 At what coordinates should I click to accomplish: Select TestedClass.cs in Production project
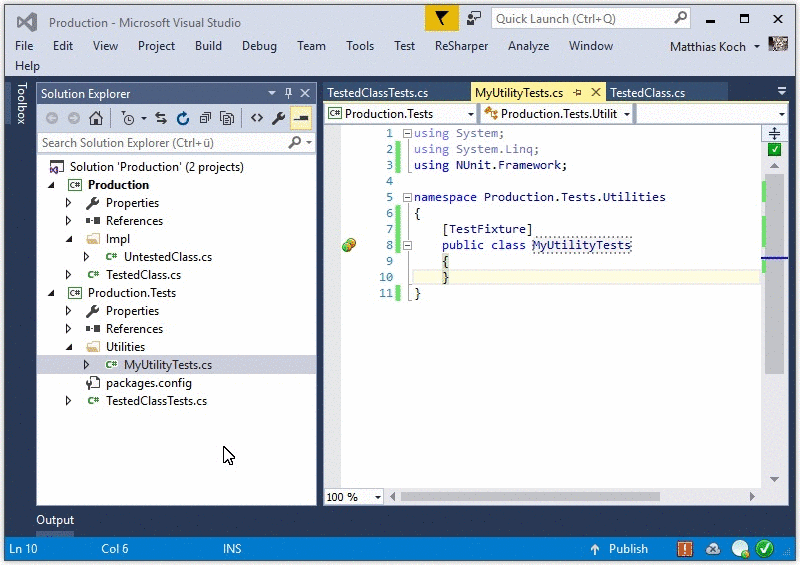click(143, 275)
